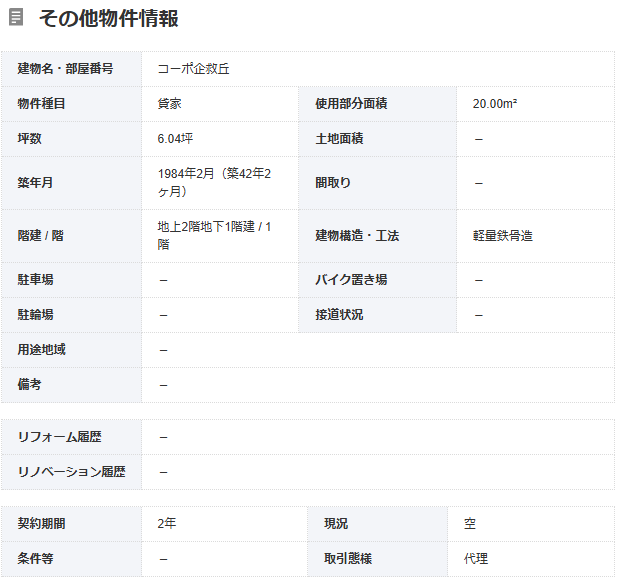The height and width of the screenshot is (582, 620).
Task: Select the 2年 contract period value
Action: point(167,524)
